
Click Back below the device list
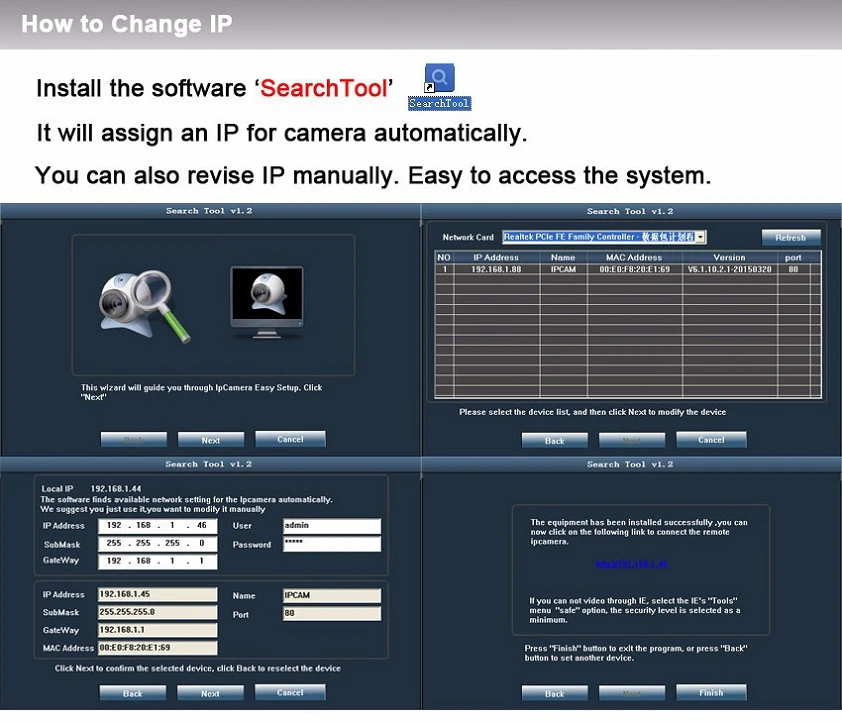tap(554, 440)
